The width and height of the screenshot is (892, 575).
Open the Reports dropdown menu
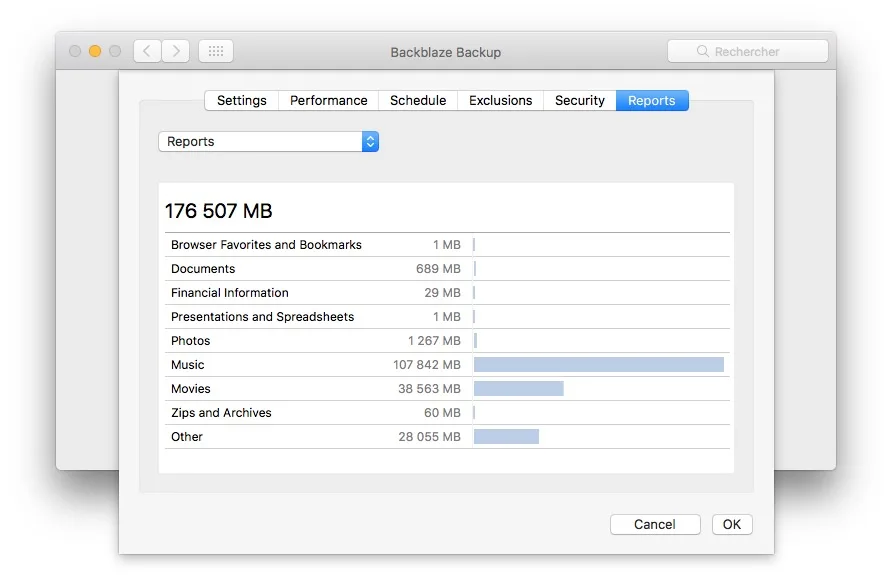pos(269,142)
